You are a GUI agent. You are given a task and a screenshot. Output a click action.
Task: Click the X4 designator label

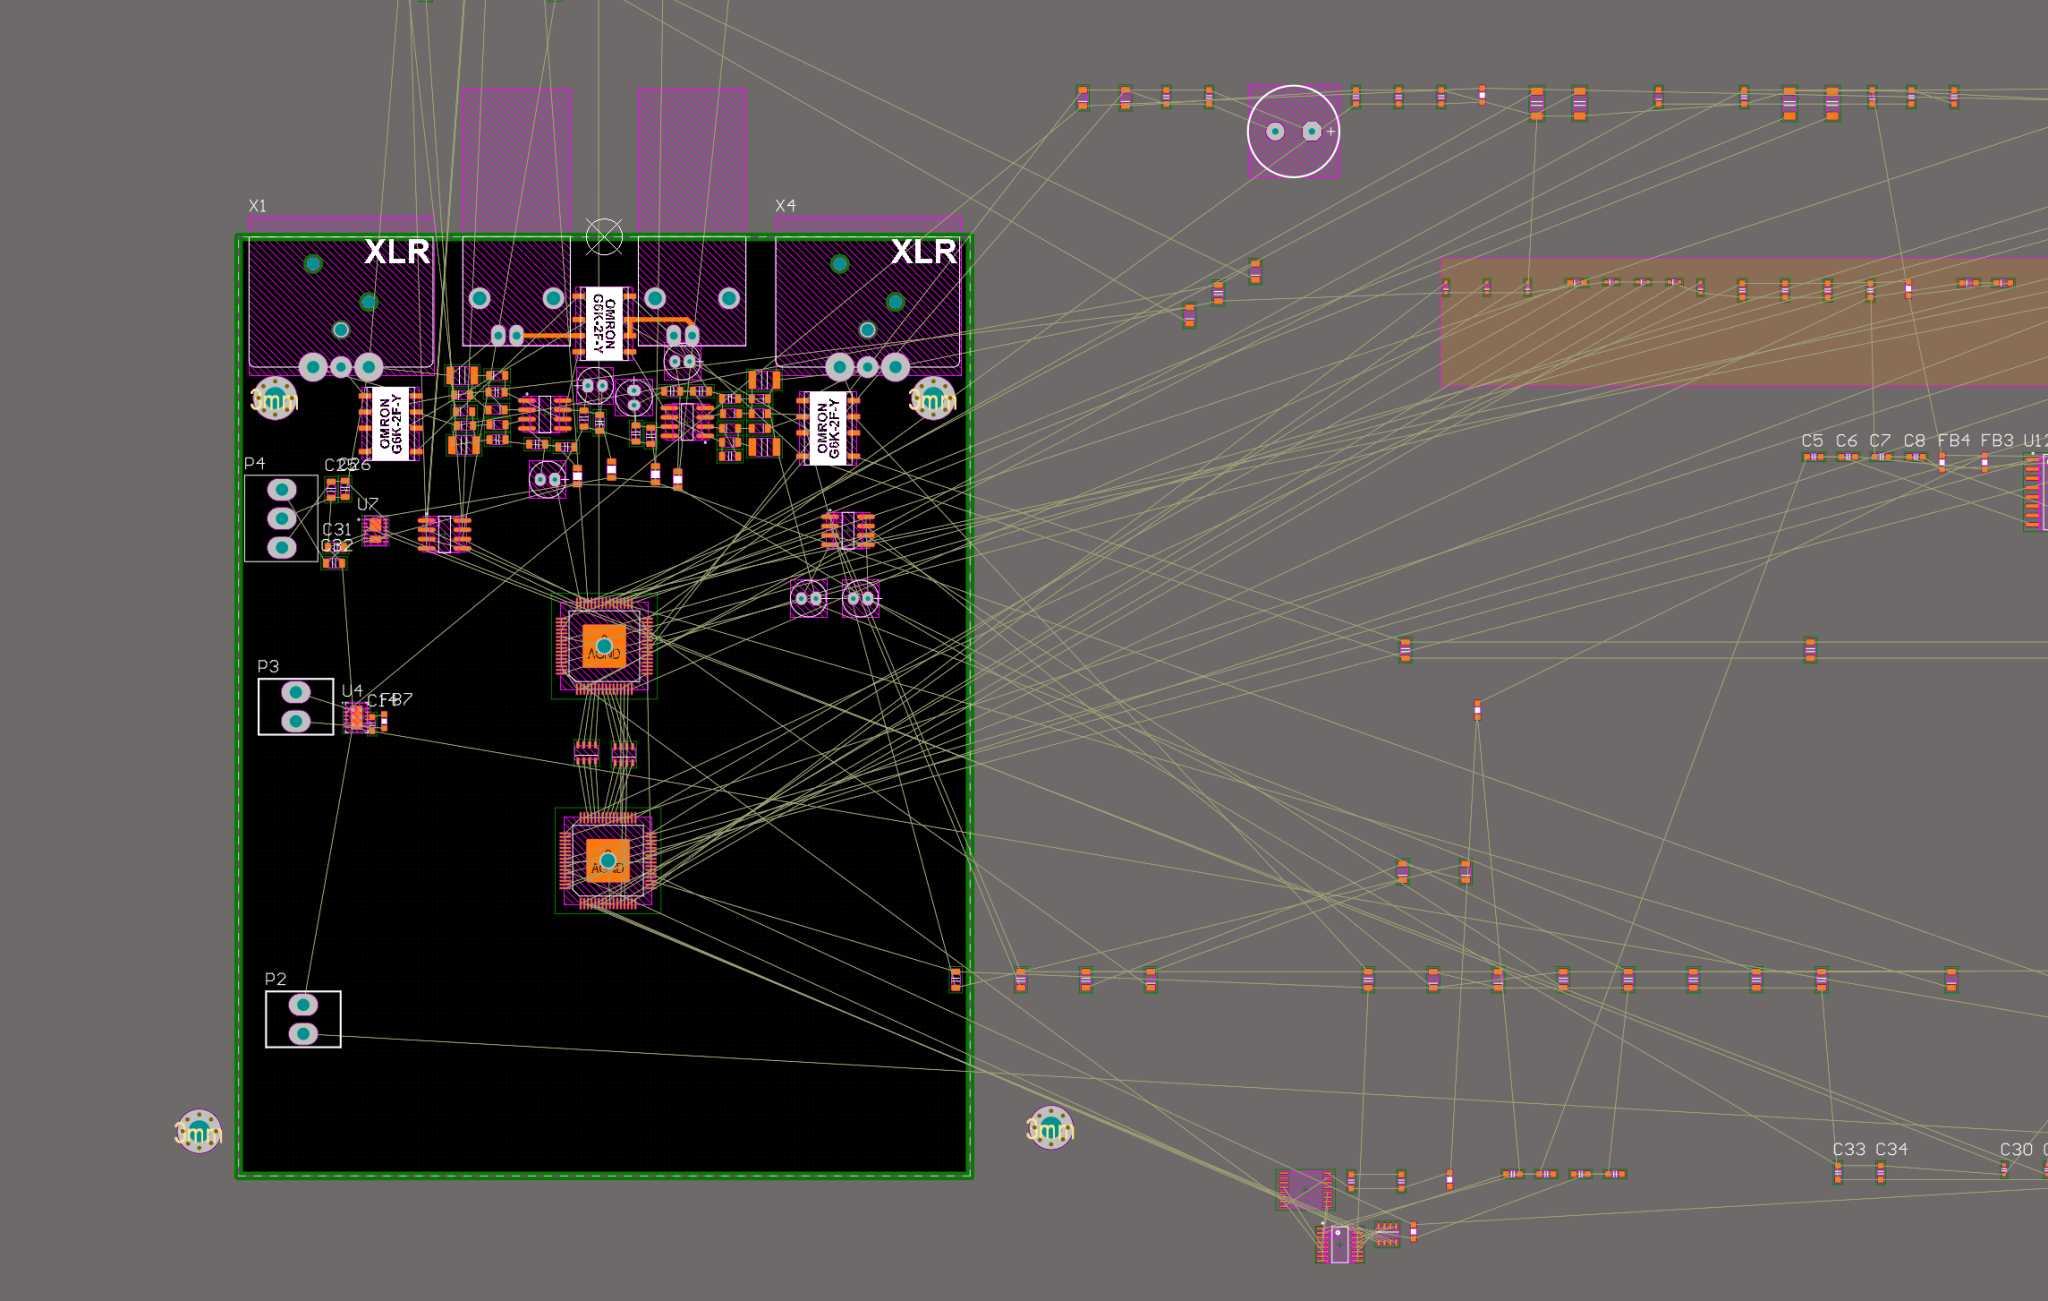[x=786, y=205]
